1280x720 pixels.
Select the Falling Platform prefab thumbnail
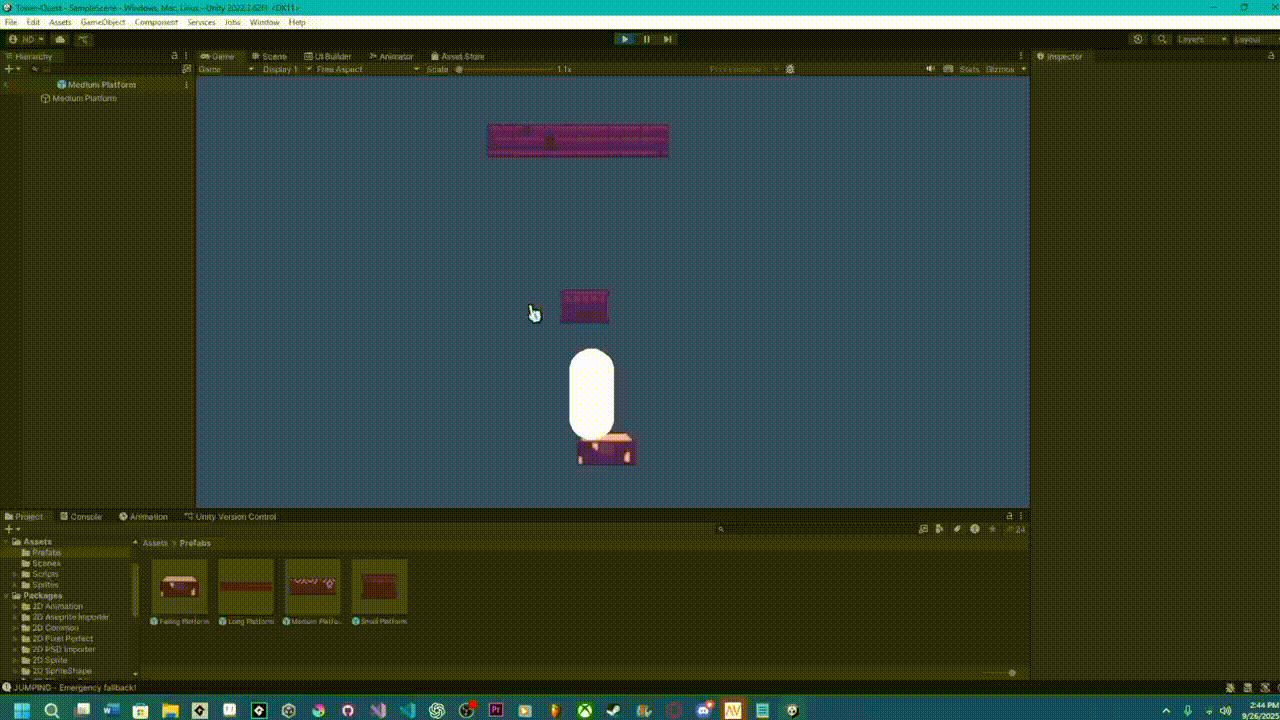(x=179, y=586)
